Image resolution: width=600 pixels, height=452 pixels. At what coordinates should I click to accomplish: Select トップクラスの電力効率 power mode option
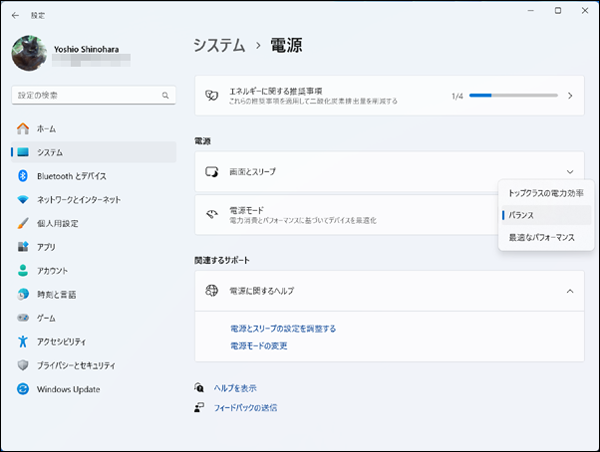(545, 192)
